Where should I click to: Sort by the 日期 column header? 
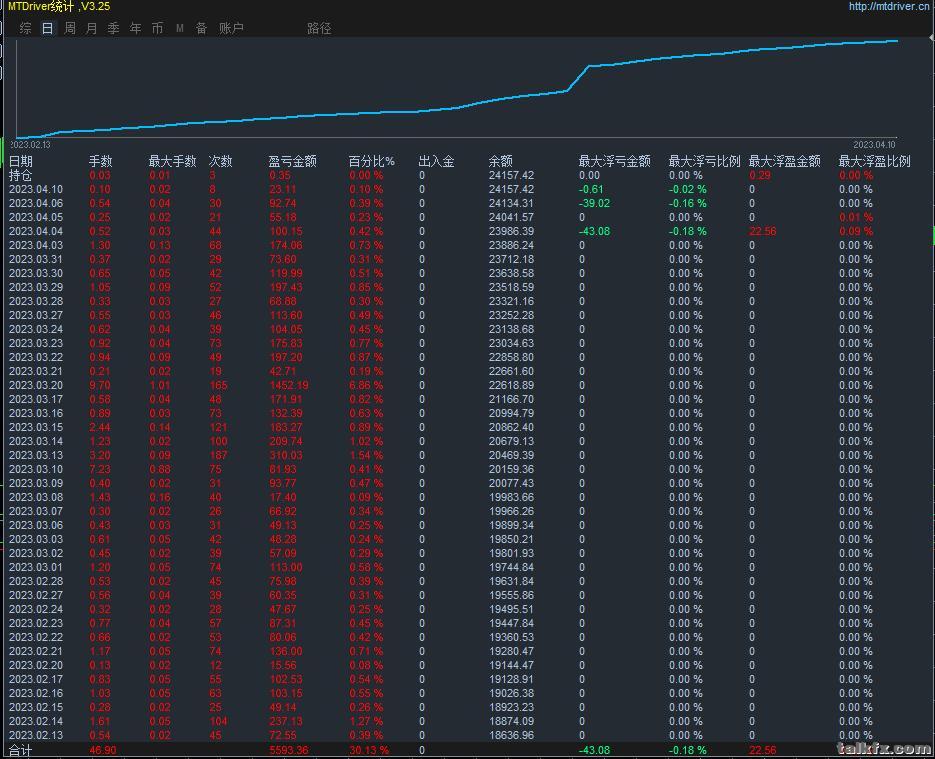point(21,161)
